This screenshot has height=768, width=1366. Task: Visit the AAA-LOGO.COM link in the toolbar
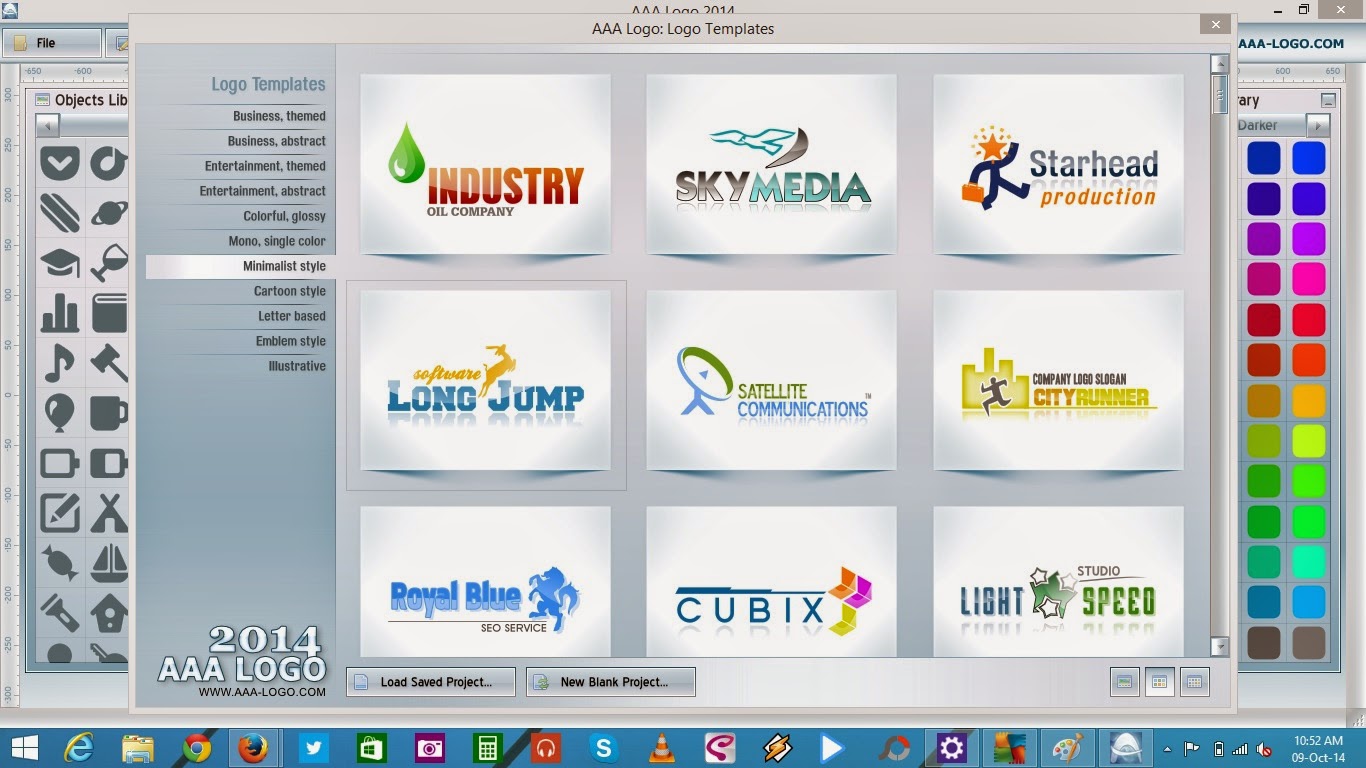(x=1291, y=43)
